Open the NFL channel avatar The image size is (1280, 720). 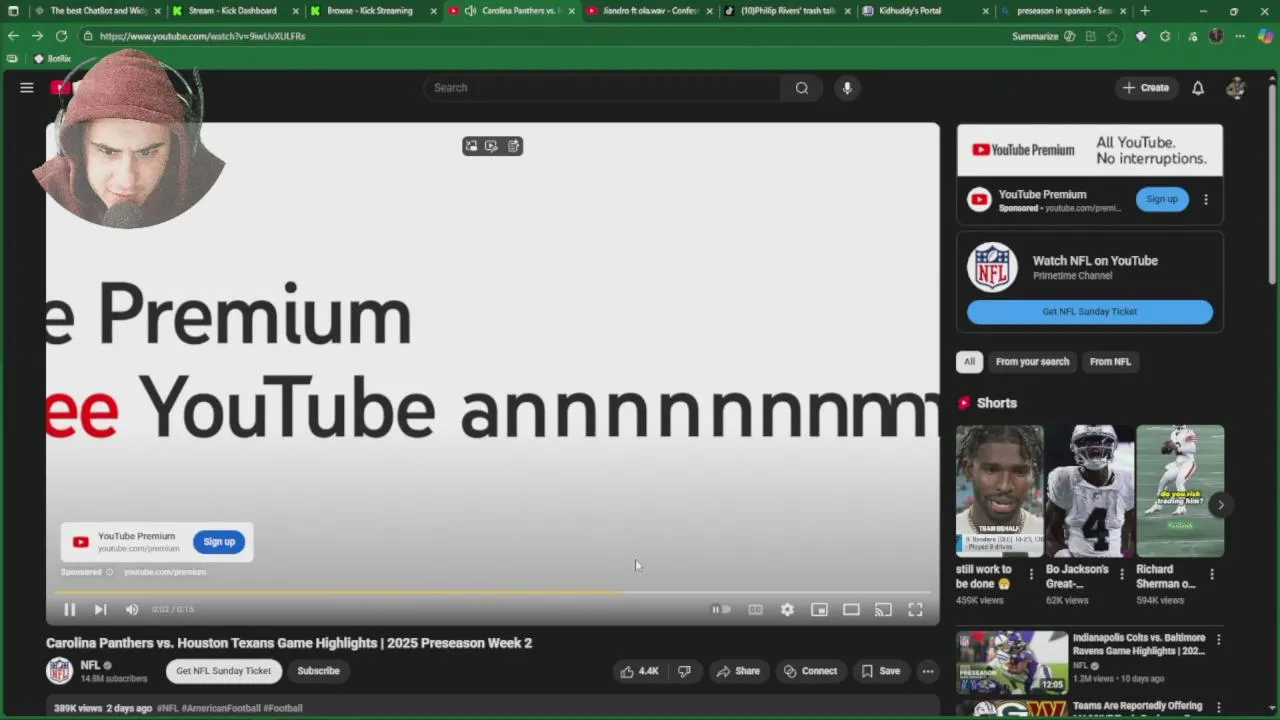(60, 671)
